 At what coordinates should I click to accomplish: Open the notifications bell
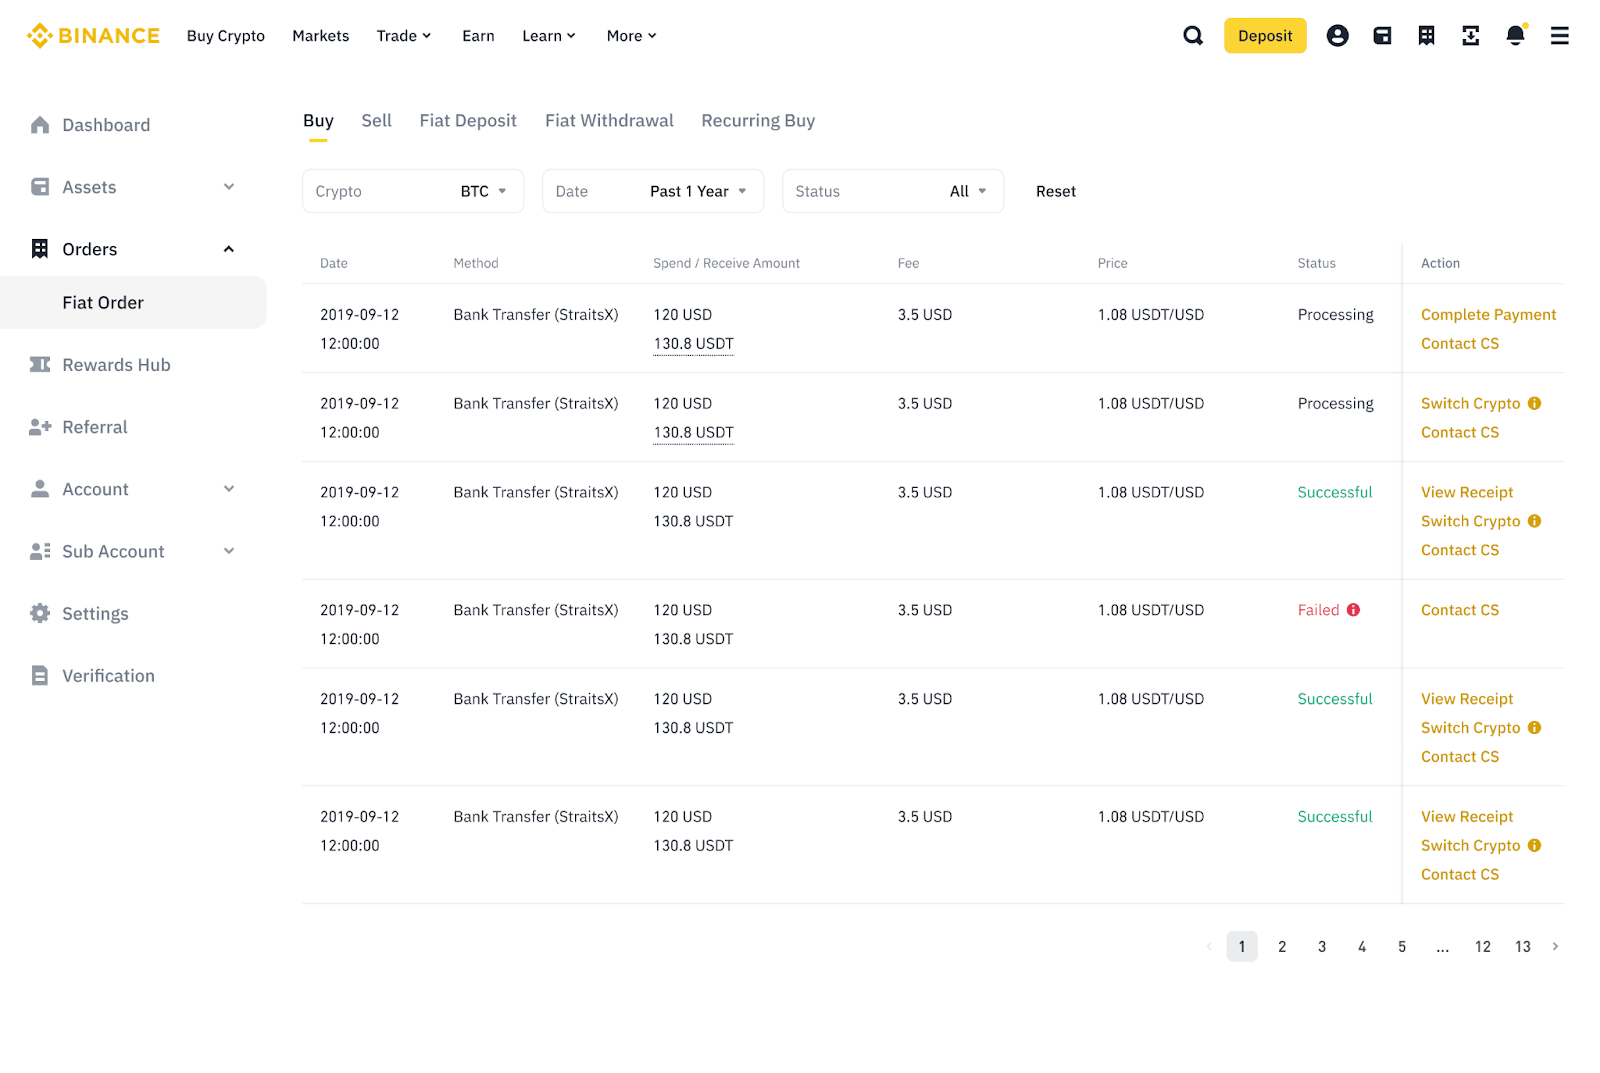click(x=1516, y=36)
